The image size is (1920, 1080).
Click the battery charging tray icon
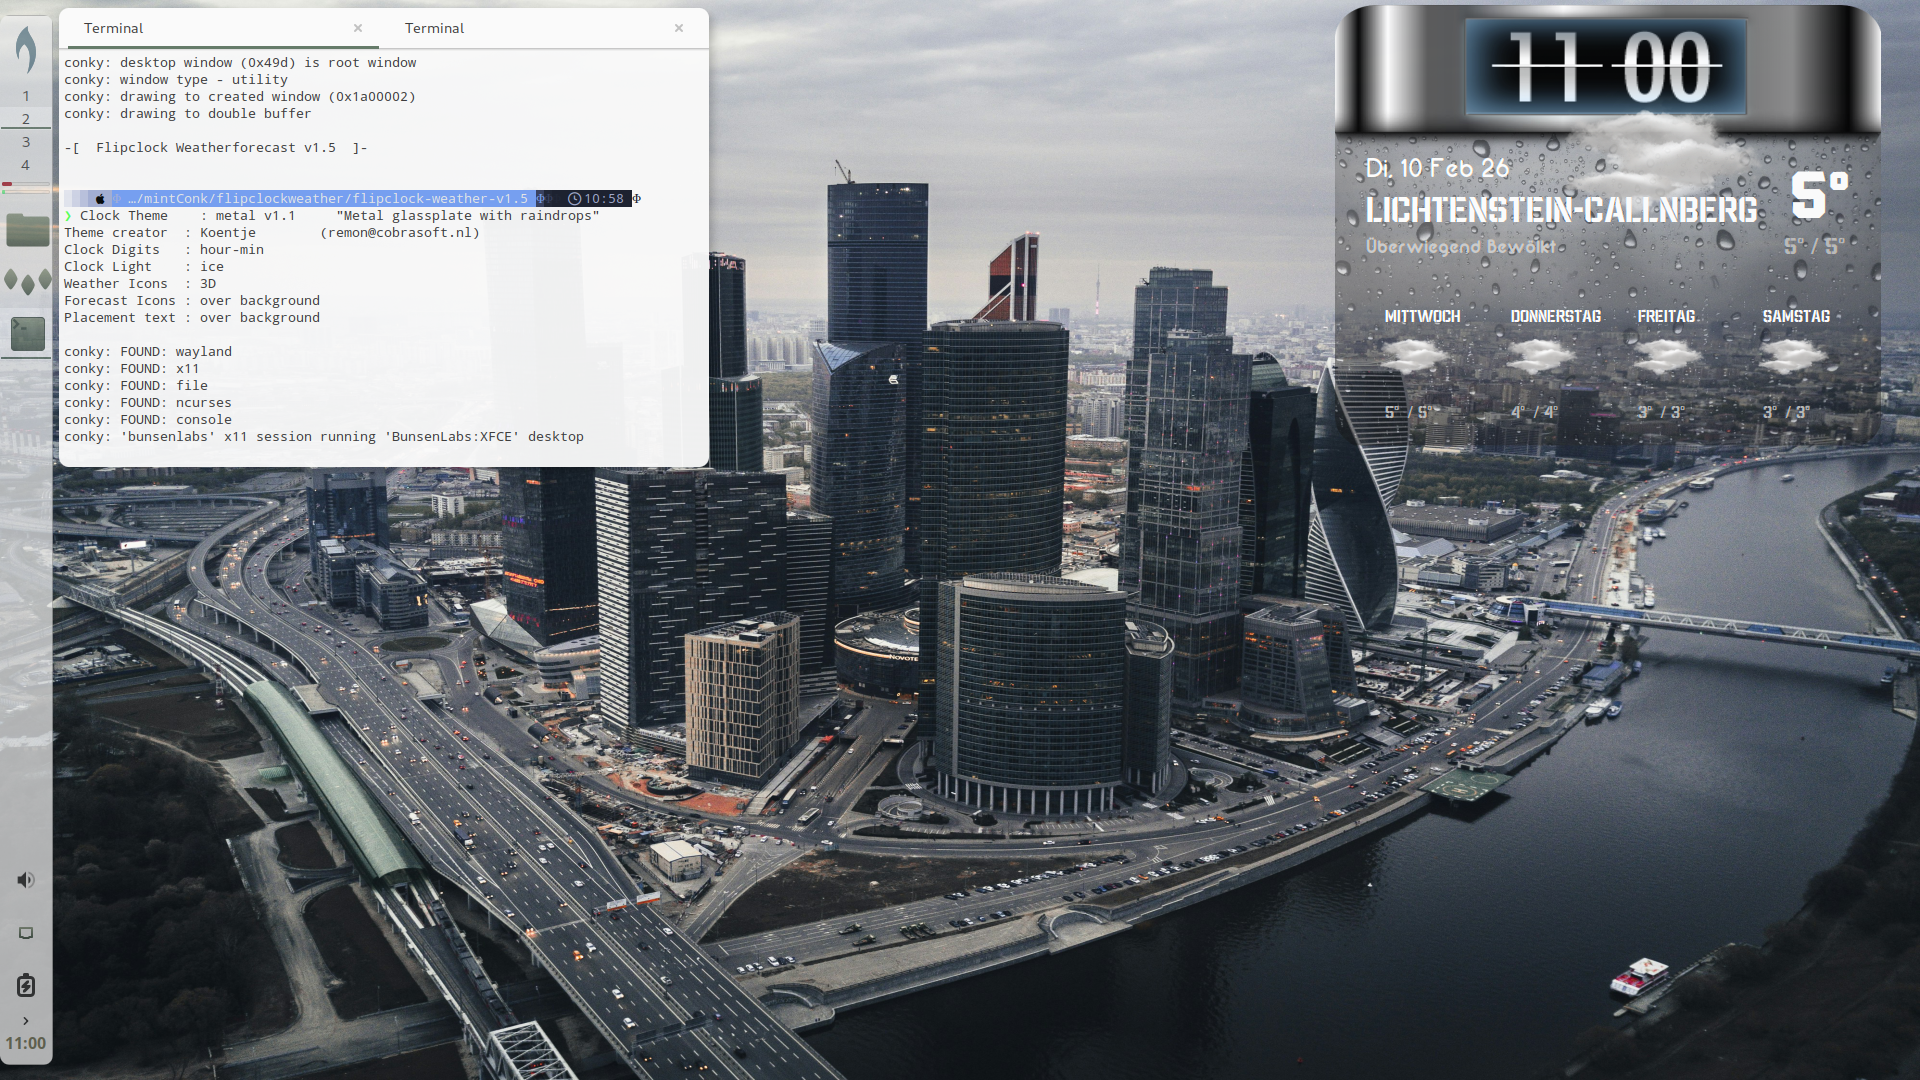click(26, 985)
